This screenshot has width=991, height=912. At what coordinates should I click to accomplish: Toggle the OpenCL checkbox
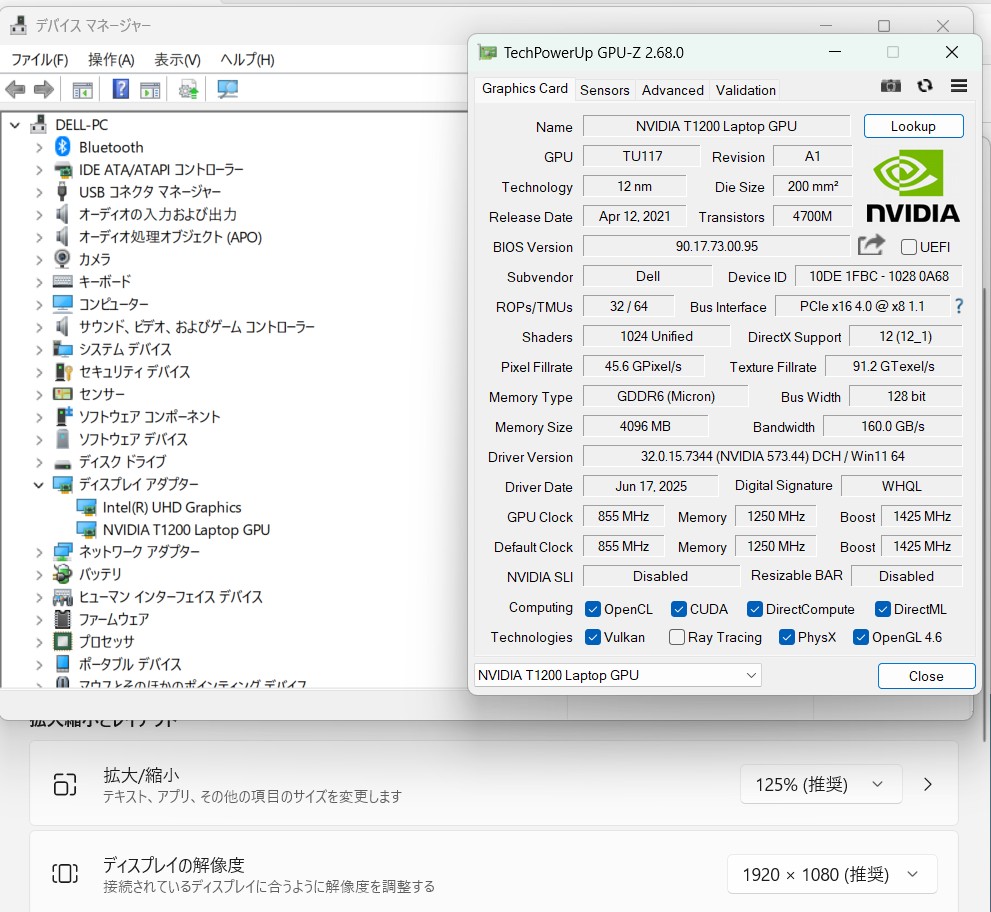tap(592, 609)
